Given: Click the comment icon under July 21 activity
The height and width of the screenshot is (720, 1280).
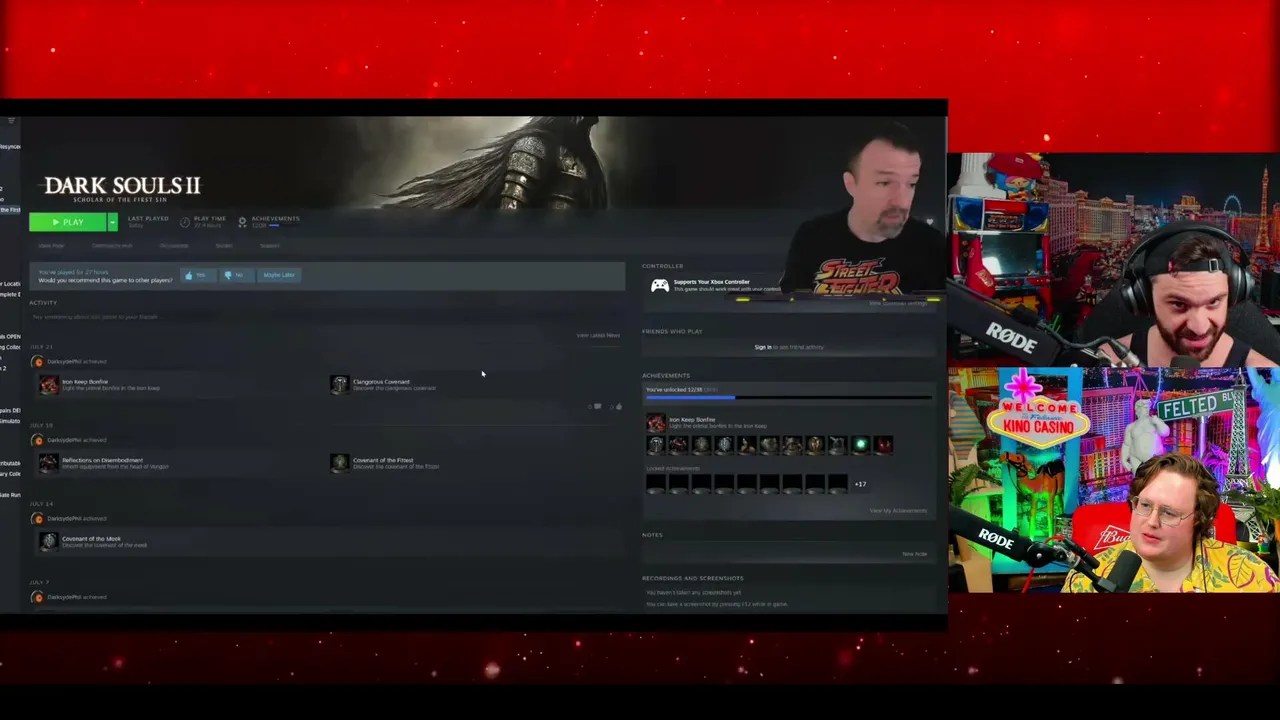Looking at the screenshot, I should 597,407.
